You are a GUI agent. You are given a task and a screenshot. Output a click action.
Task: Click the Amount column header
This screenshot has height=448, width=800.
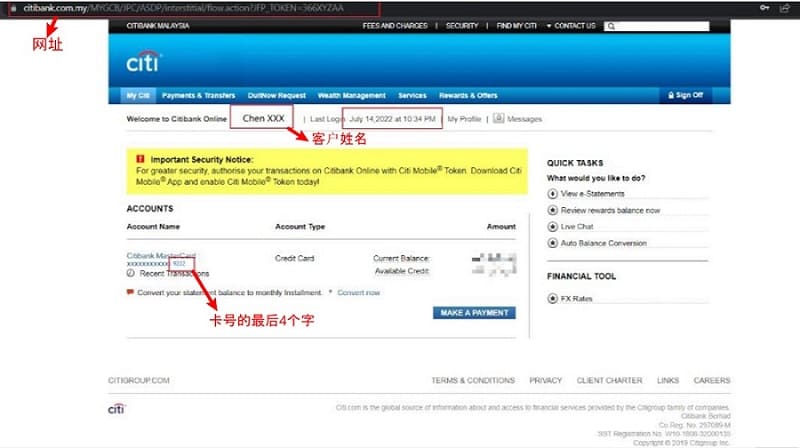(501, 227)
